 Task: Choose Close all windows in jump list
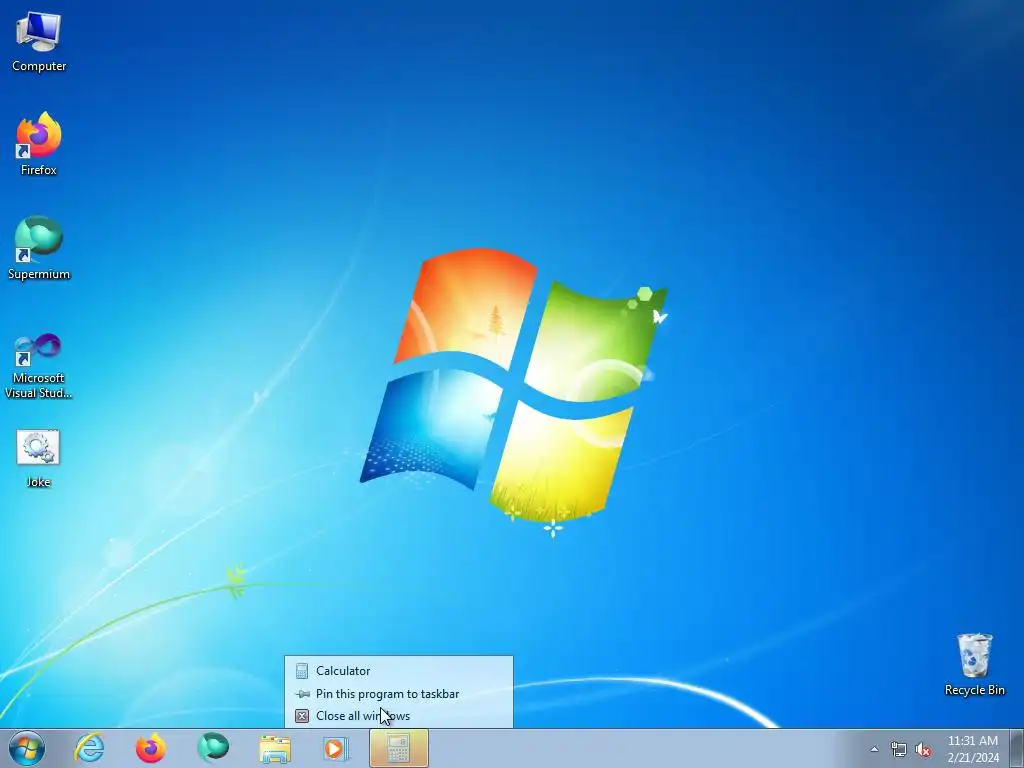[x=398, y=716]
